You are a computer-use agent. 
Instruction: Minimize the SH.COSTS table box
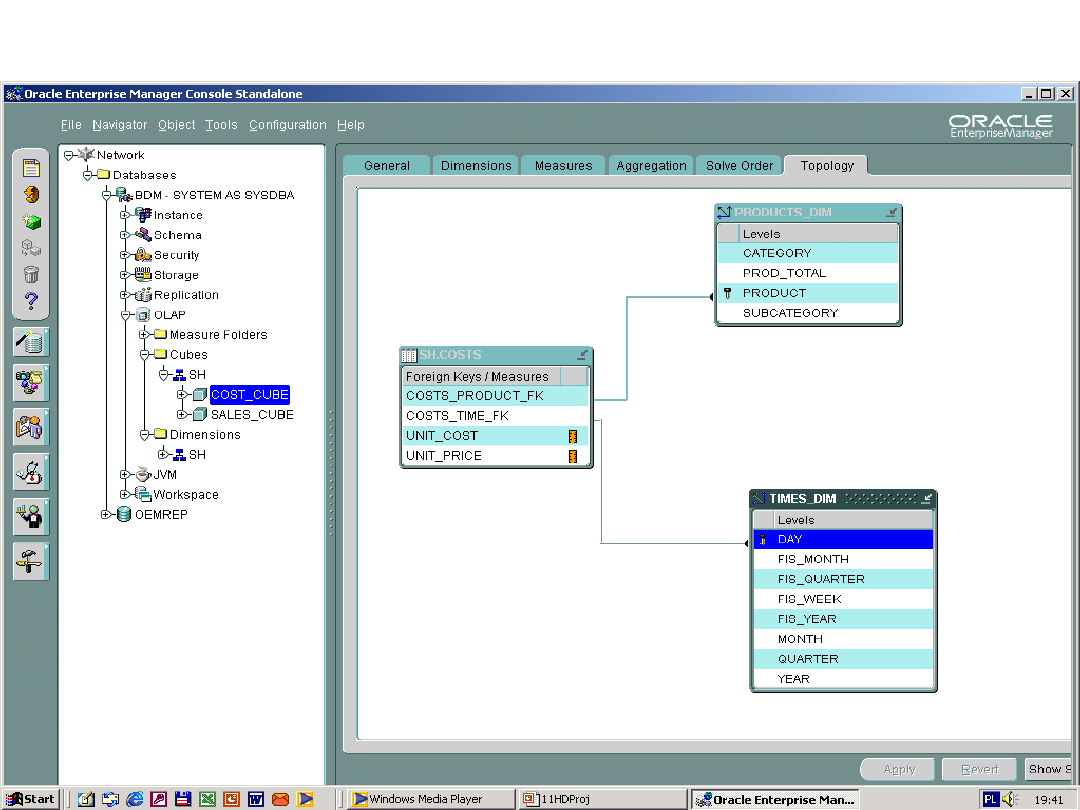click(582, 355)
